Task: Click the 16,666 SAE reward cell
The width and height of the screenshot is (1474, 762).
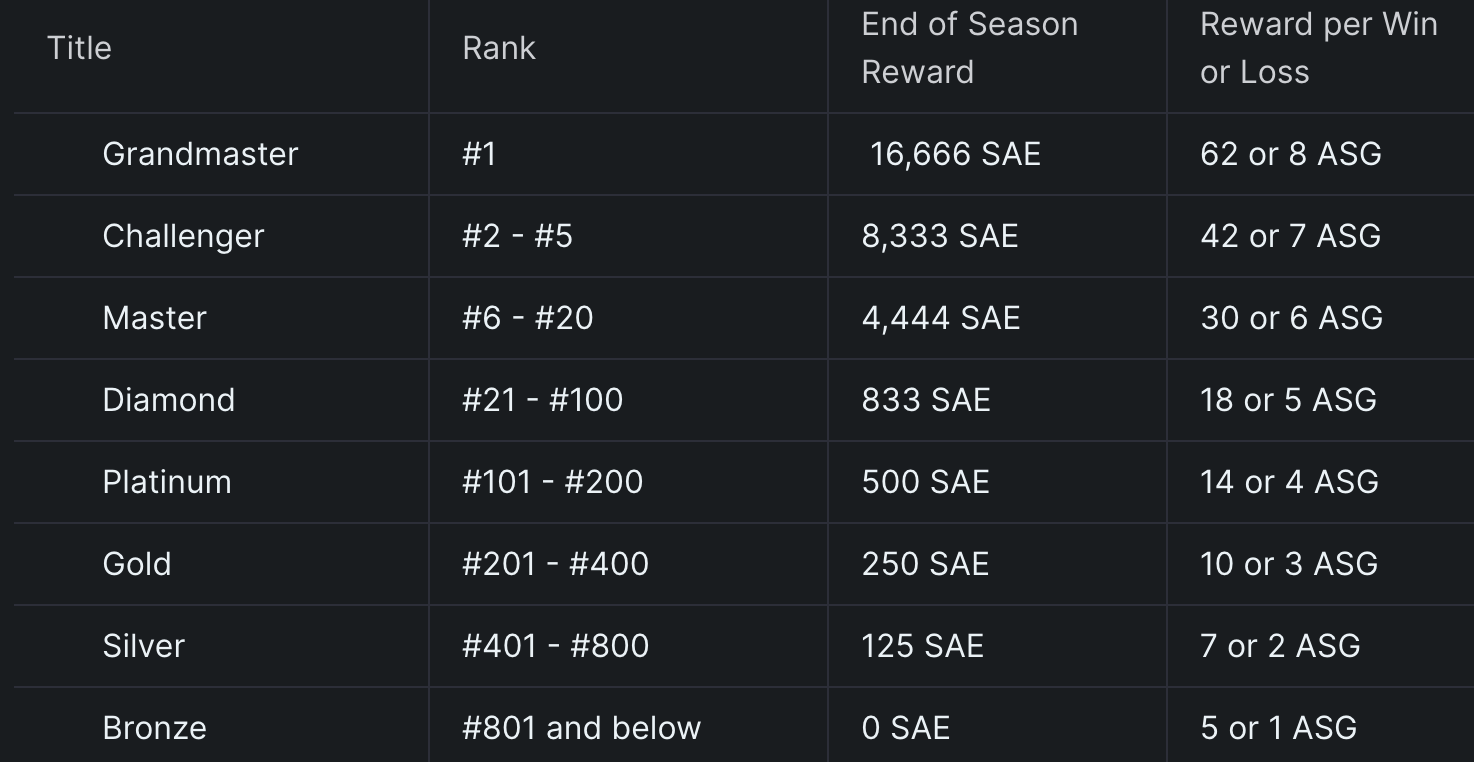Action: [x=955, y=154]
